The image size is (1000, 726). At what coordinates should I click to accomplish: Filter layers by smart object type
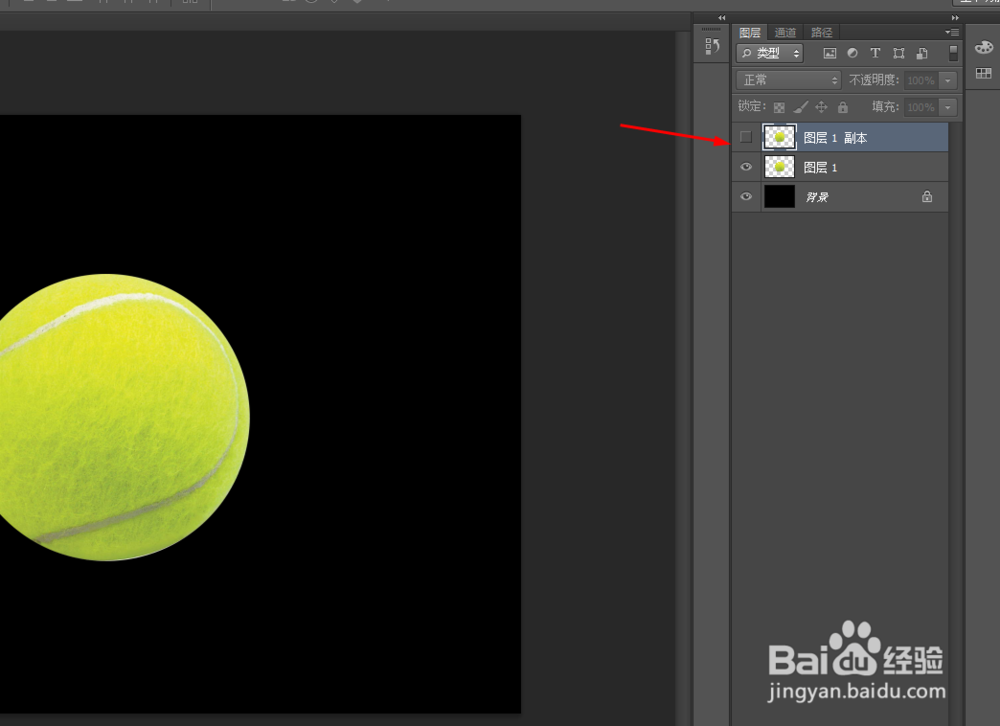922,54
